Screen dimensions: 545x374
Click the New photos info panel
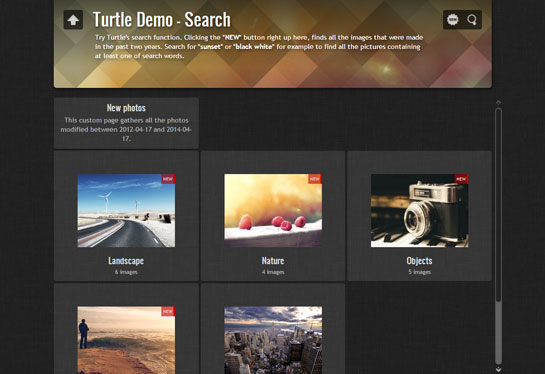click(126, 123)
